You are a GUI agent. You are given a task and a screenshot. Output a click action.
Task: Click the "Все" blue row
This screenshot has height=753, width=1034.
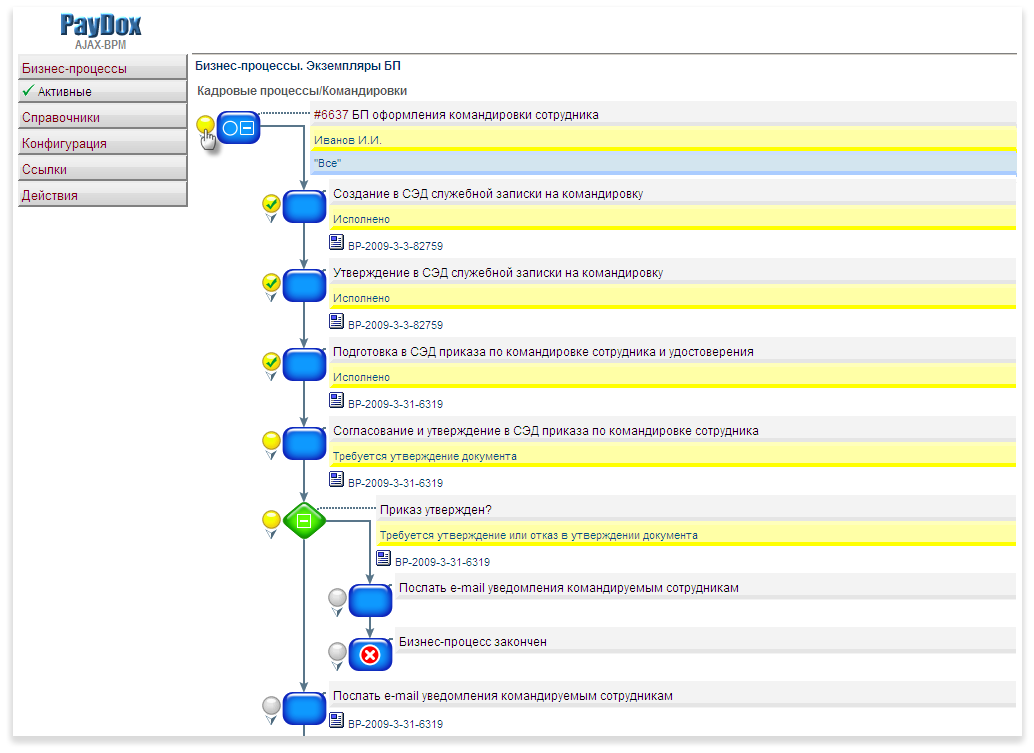click(x=663, y=163)
